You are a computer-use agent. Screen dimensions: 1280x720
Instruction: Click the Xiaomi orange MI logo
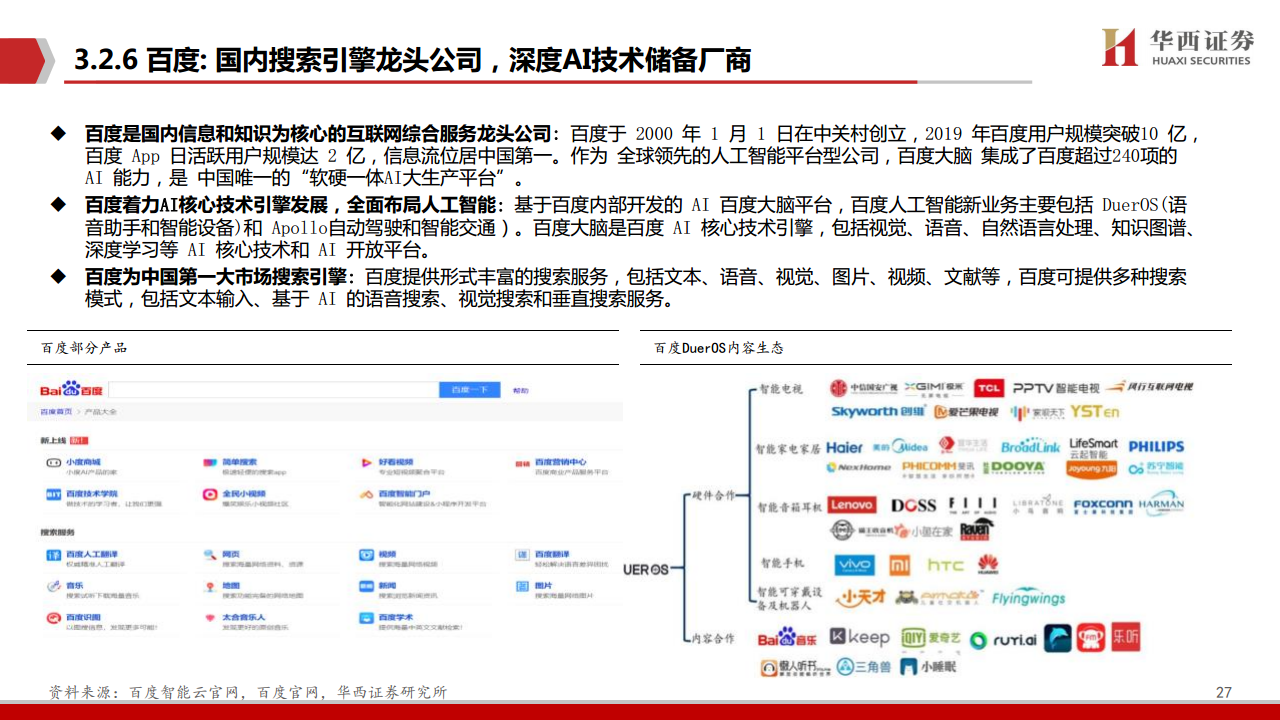900,565
